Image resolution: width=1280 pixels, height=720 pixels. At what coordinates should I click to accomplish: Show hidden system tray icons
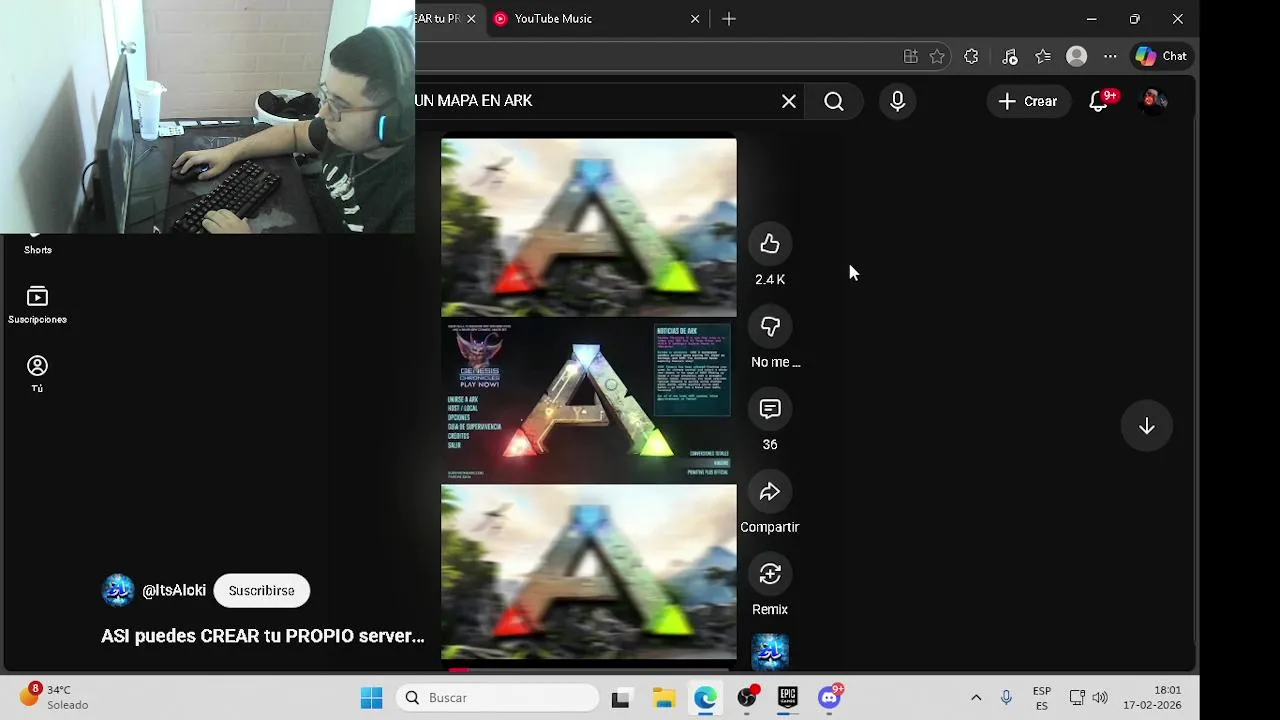(976, 698)
